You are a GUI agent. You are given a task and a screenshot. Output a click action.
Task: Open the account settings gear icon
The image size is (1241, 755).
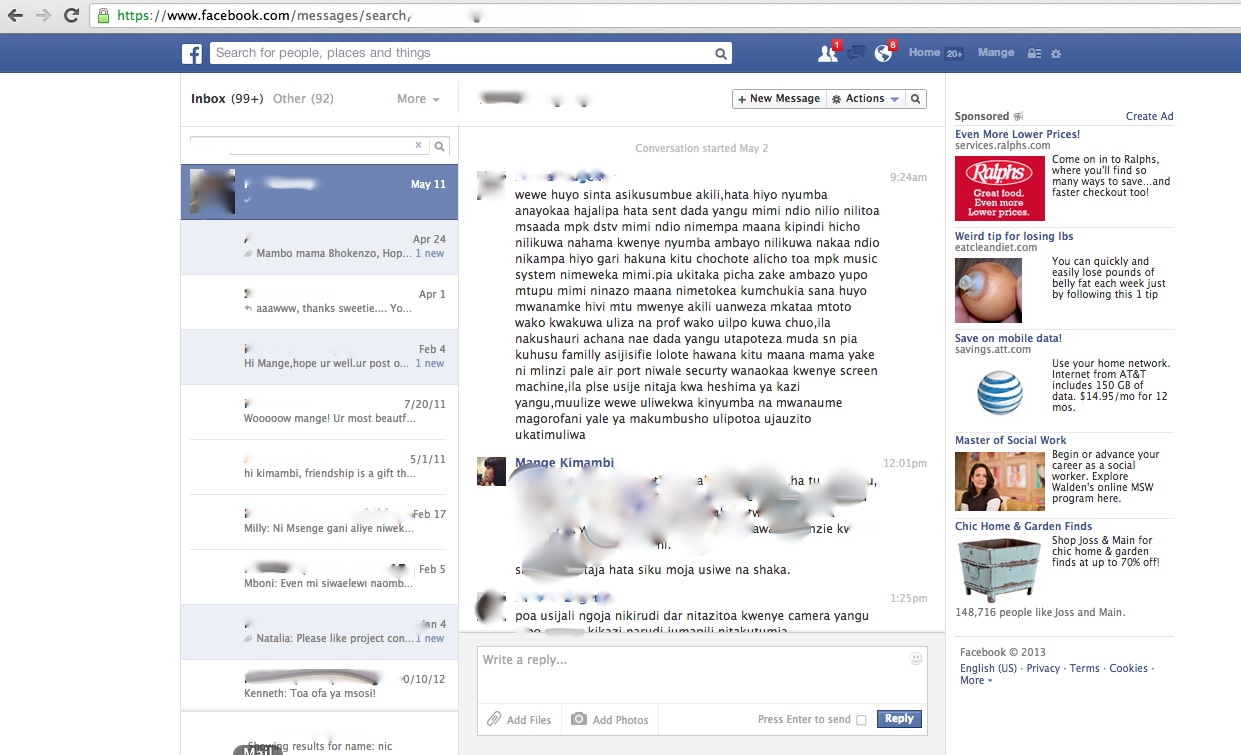[x=1056, y=53]
